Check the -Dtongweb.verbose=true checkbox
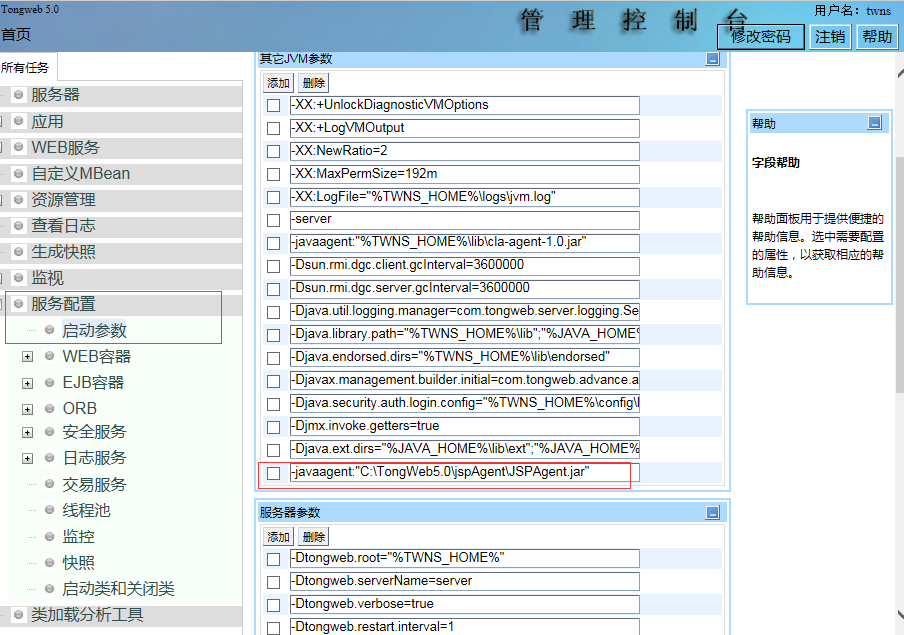 274,605
